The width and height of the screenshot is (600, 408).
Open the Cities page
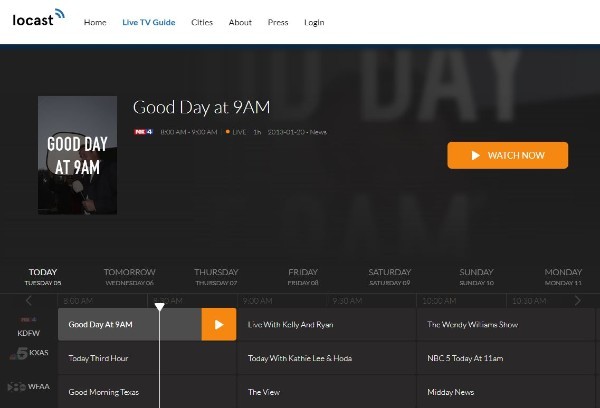pos(202,22)
